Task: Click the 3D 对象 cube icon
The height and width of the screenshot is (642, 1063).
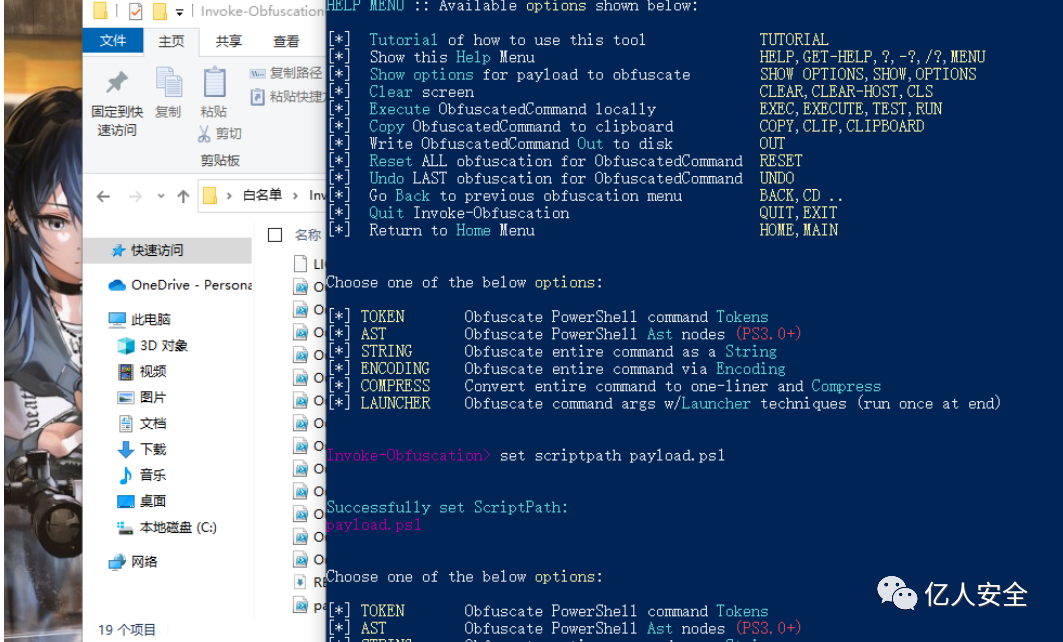Action: click(125, 346)
